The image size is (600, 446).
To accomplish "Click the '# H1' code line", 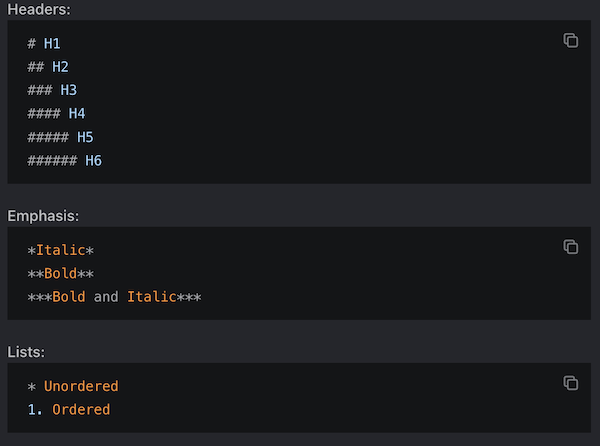I will [44, 44].
